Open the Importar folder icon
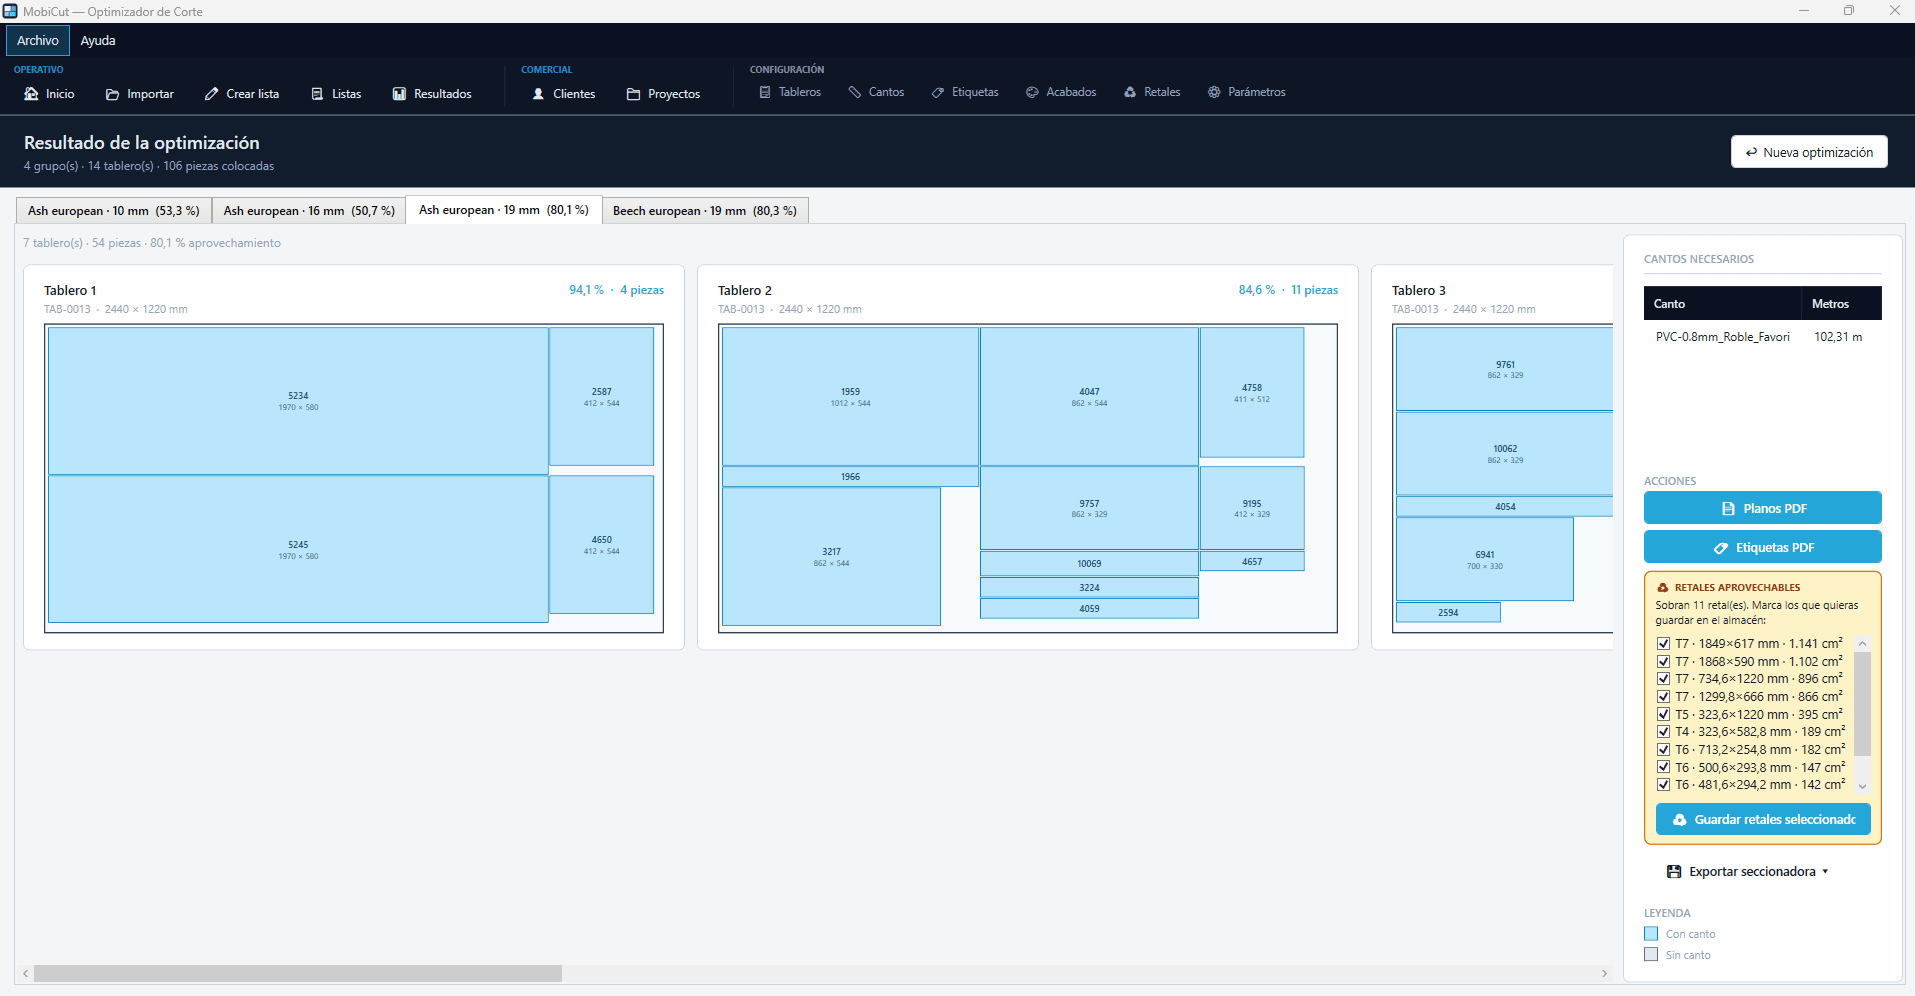 click(x=112, y=94)
